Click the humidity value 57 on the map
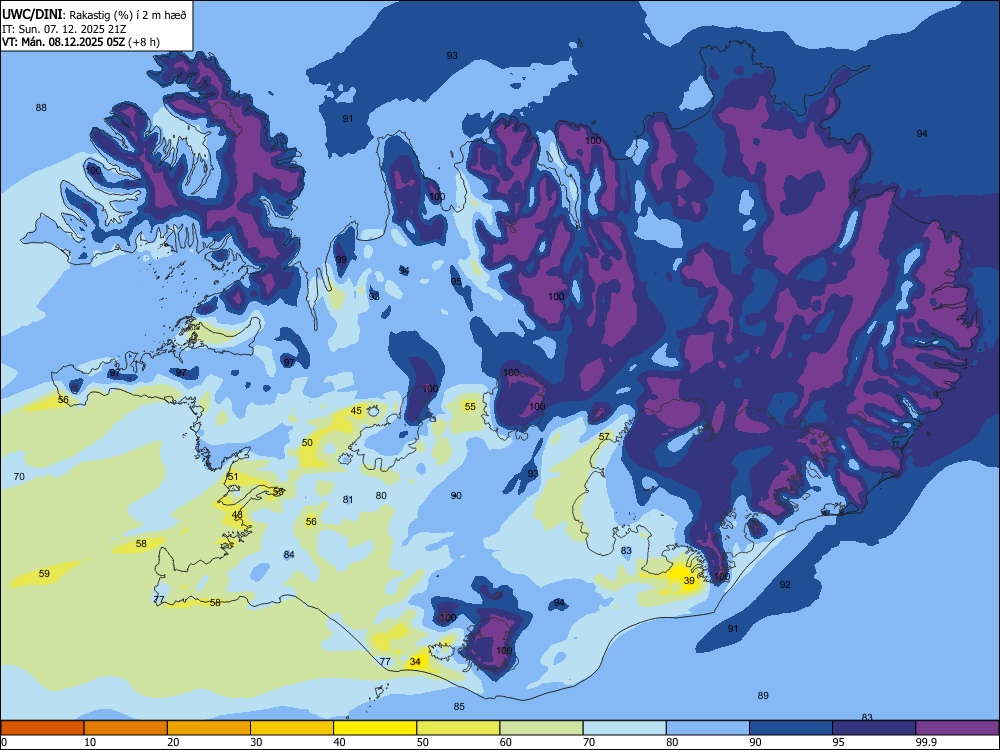The width and height of the screenshot is (1000, 750). [604, 436]
